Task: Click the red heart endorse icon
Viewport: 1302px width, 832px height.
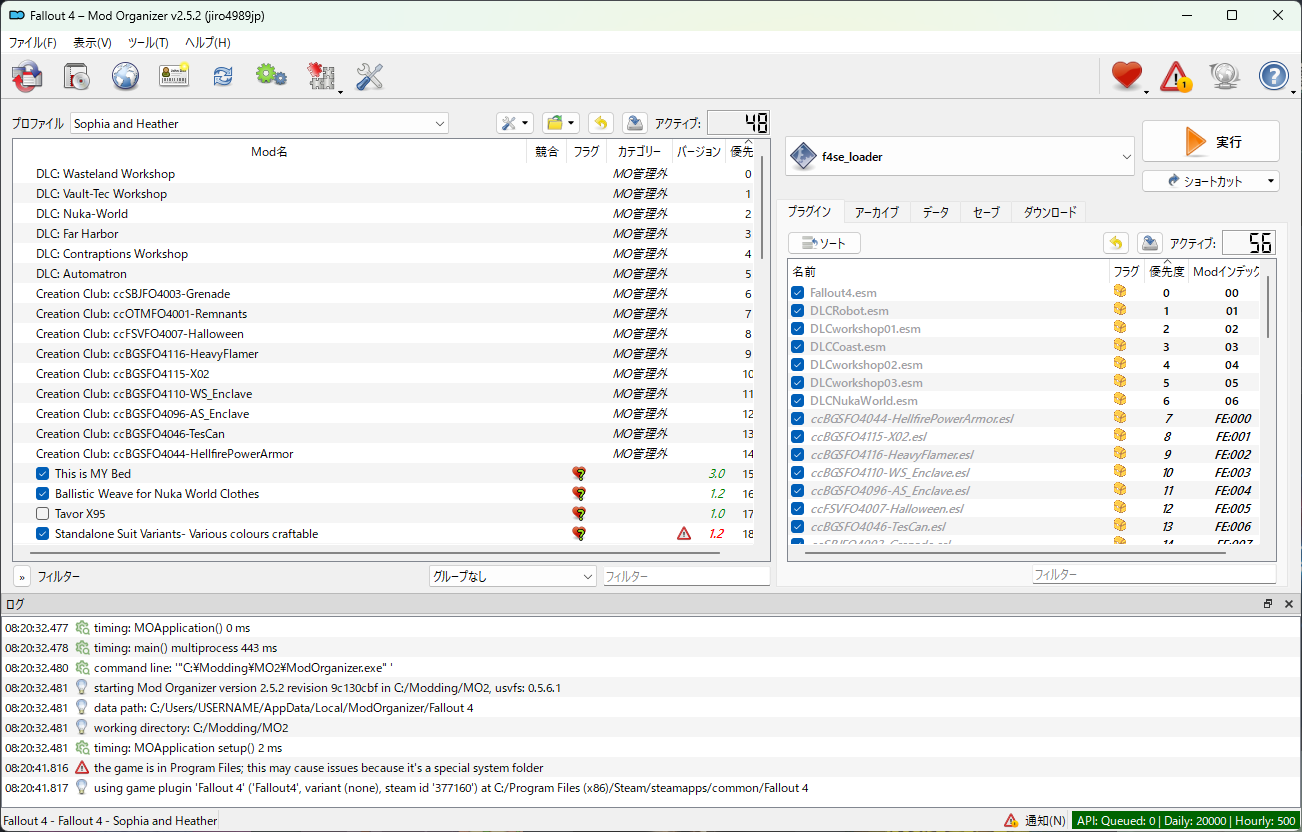Action: tap(1127, 76)
